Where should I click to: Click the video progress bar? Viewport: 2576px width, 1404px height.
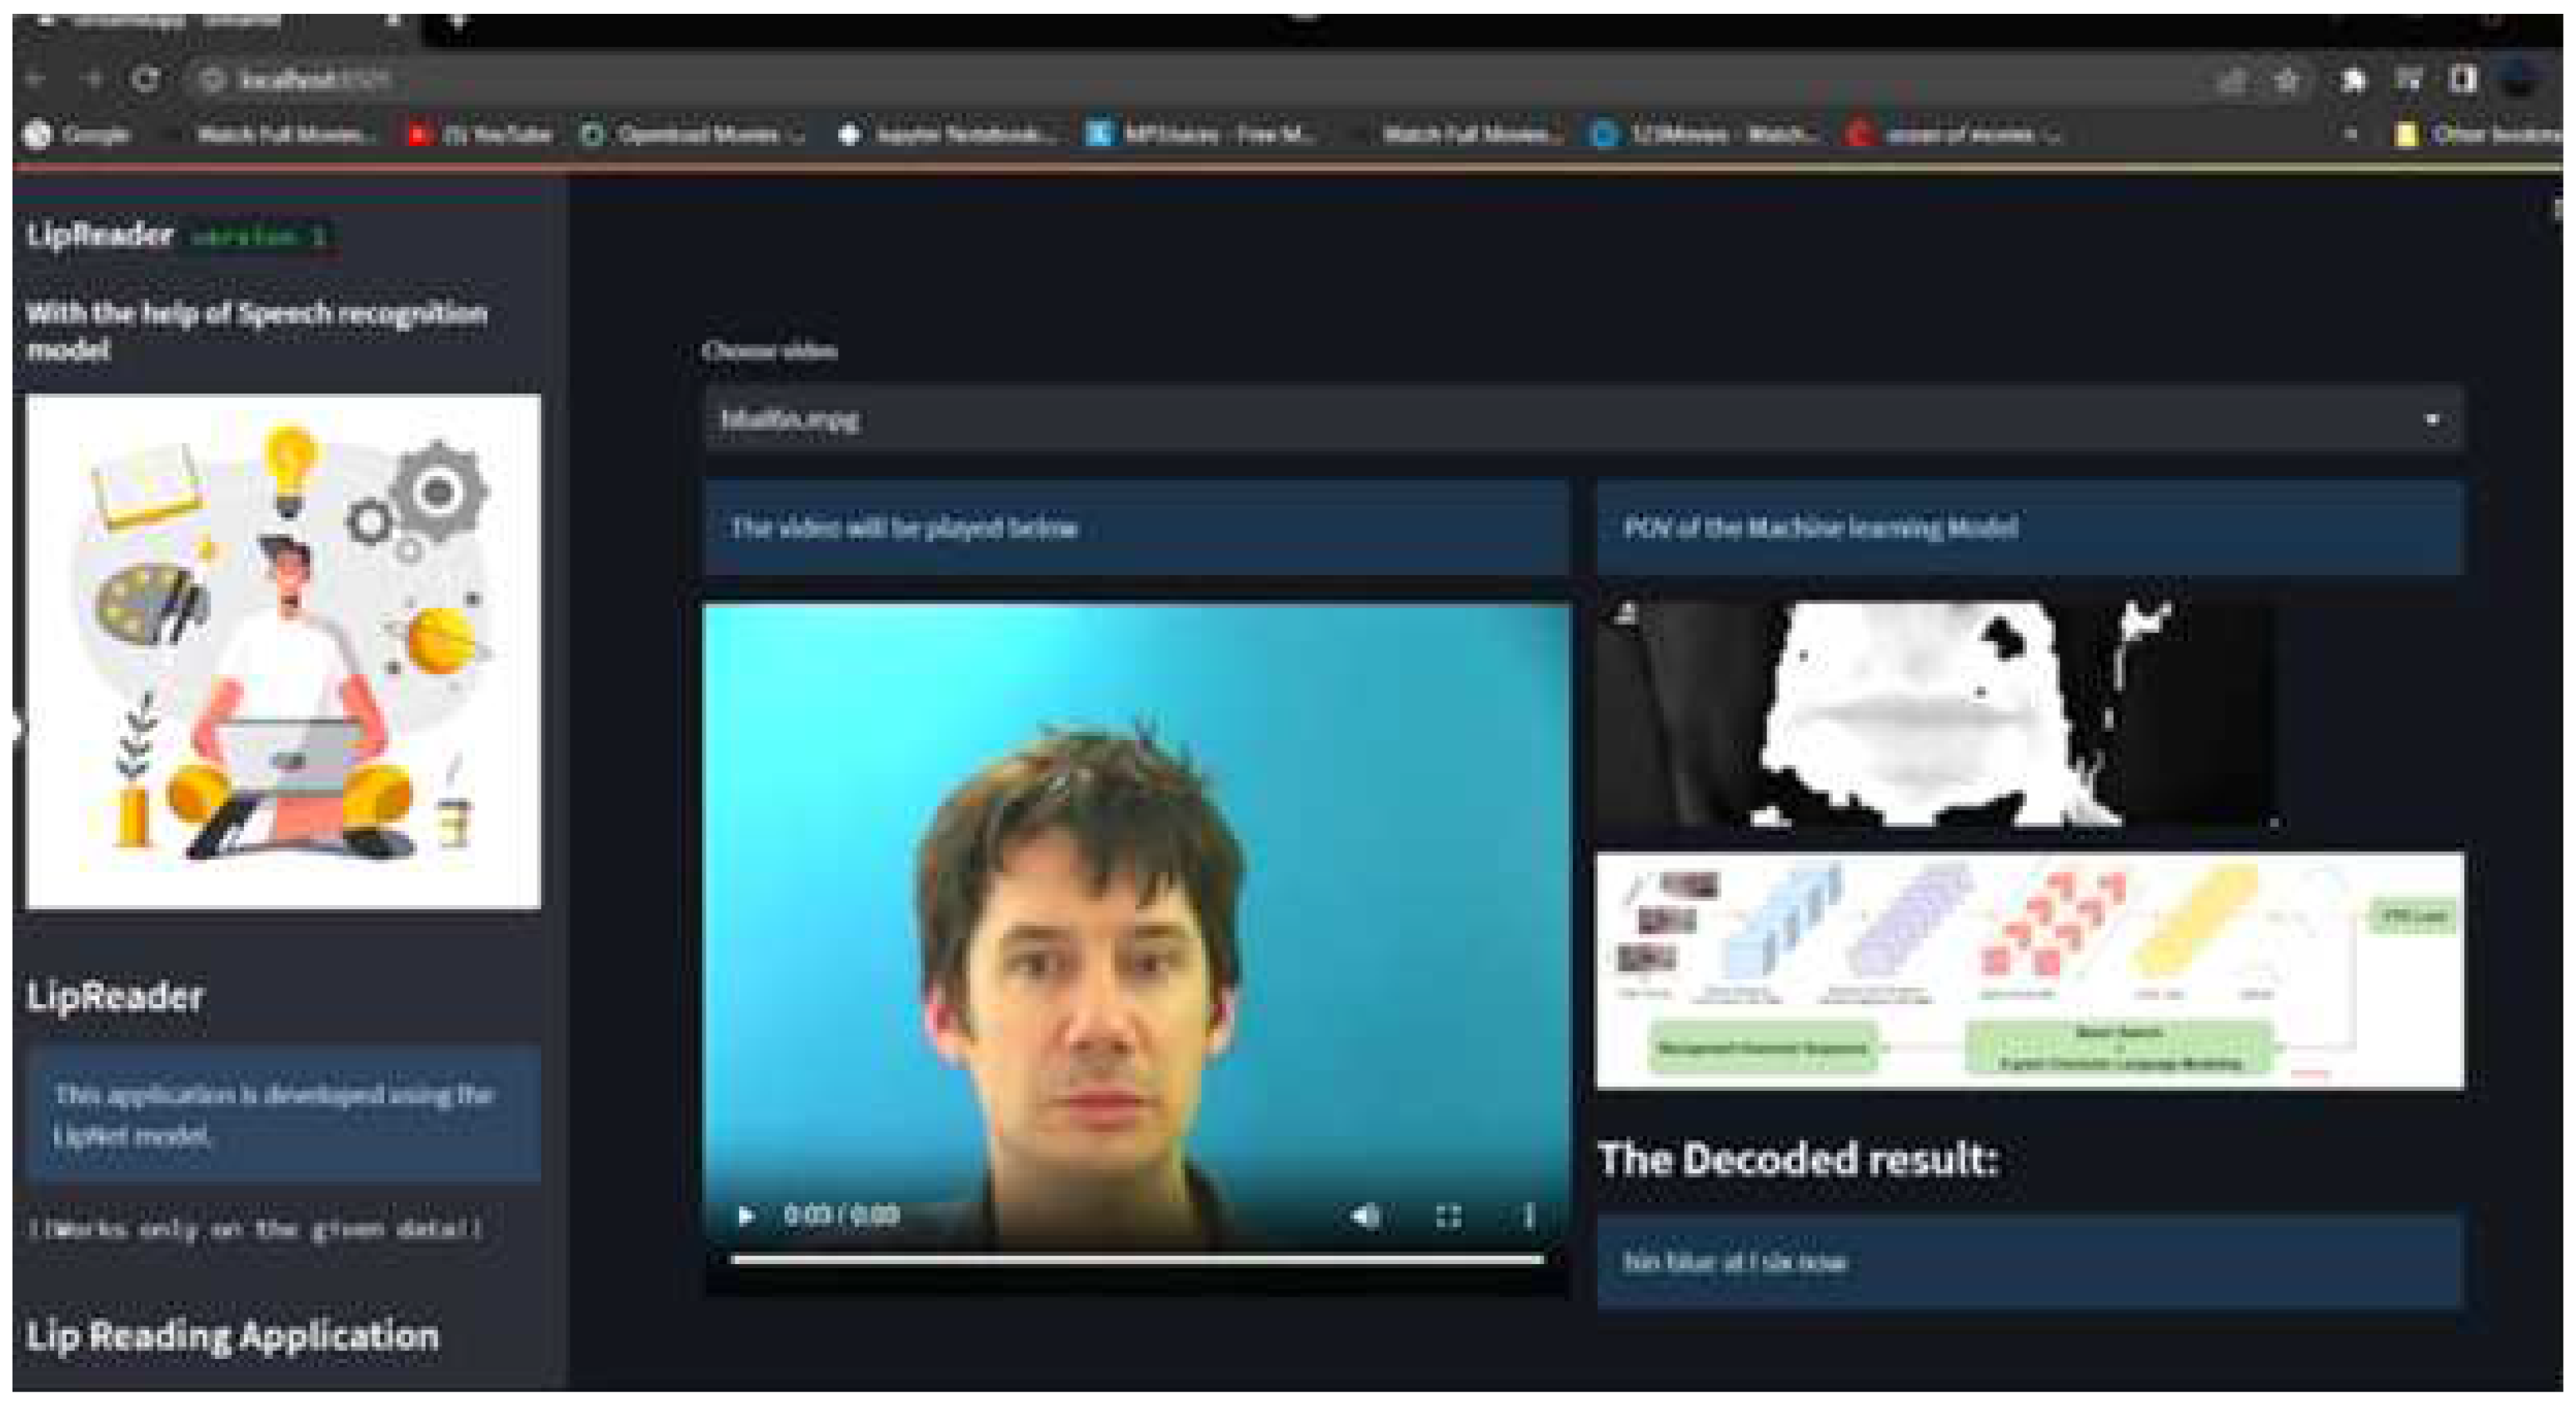tap(1137, 1259)
